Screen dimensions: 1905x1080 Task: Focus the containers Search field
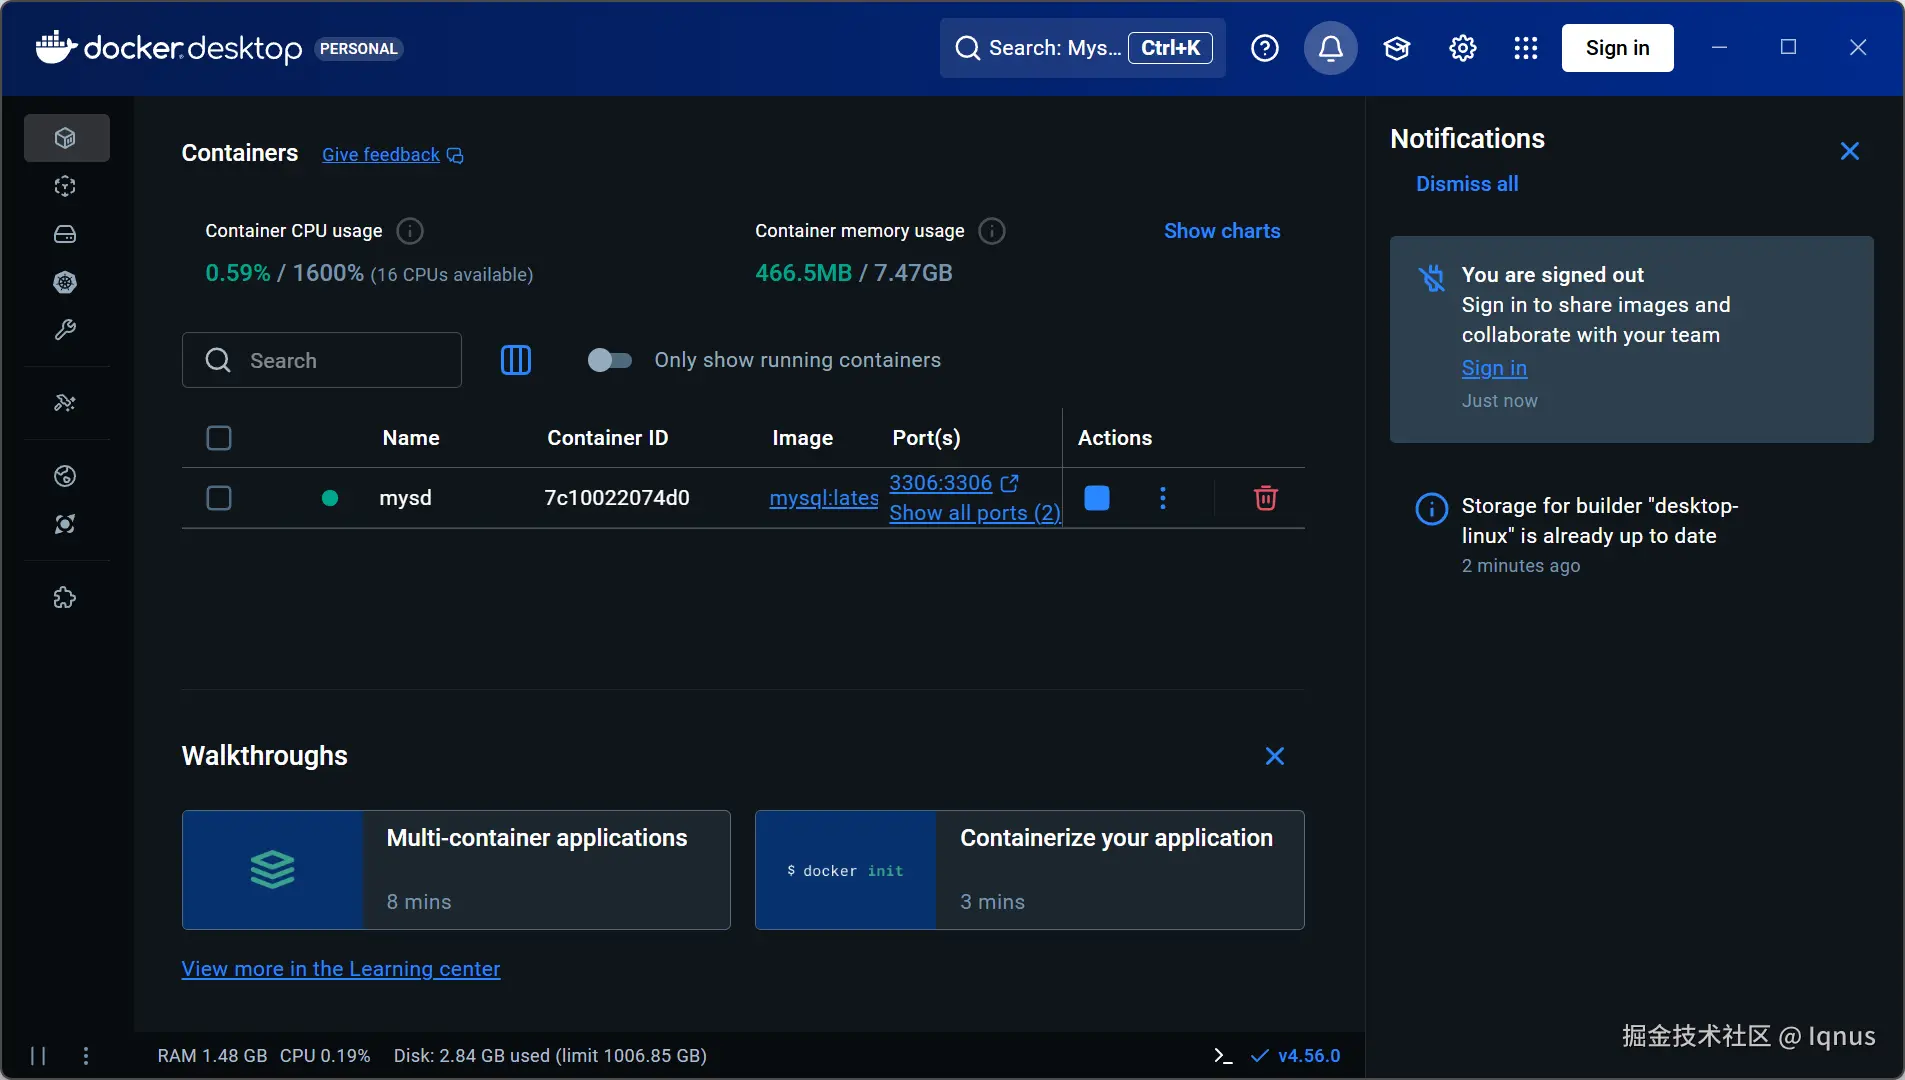point(322,360)
